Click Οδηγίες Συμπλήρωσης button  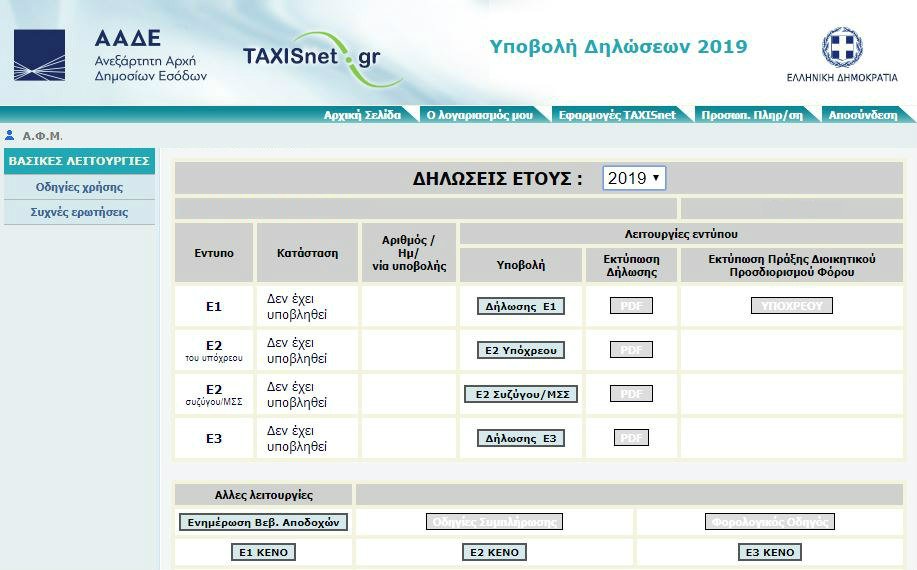click(x=494, y=521)
